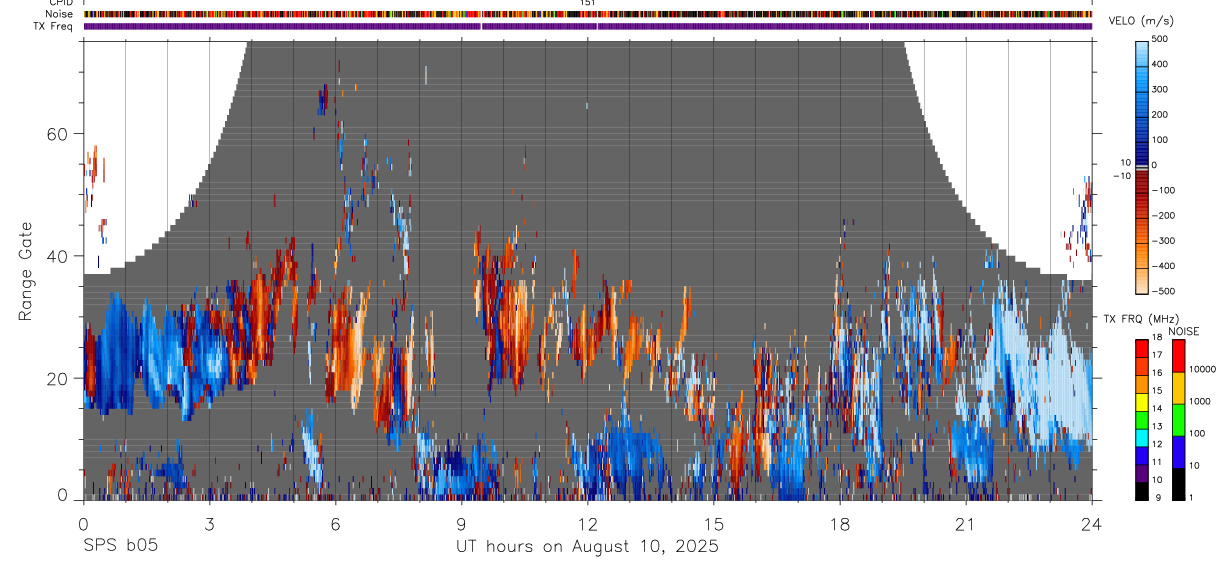Click the 'Noise' row label at top left
Screen dimensions: 1228x567
point(61,15)
